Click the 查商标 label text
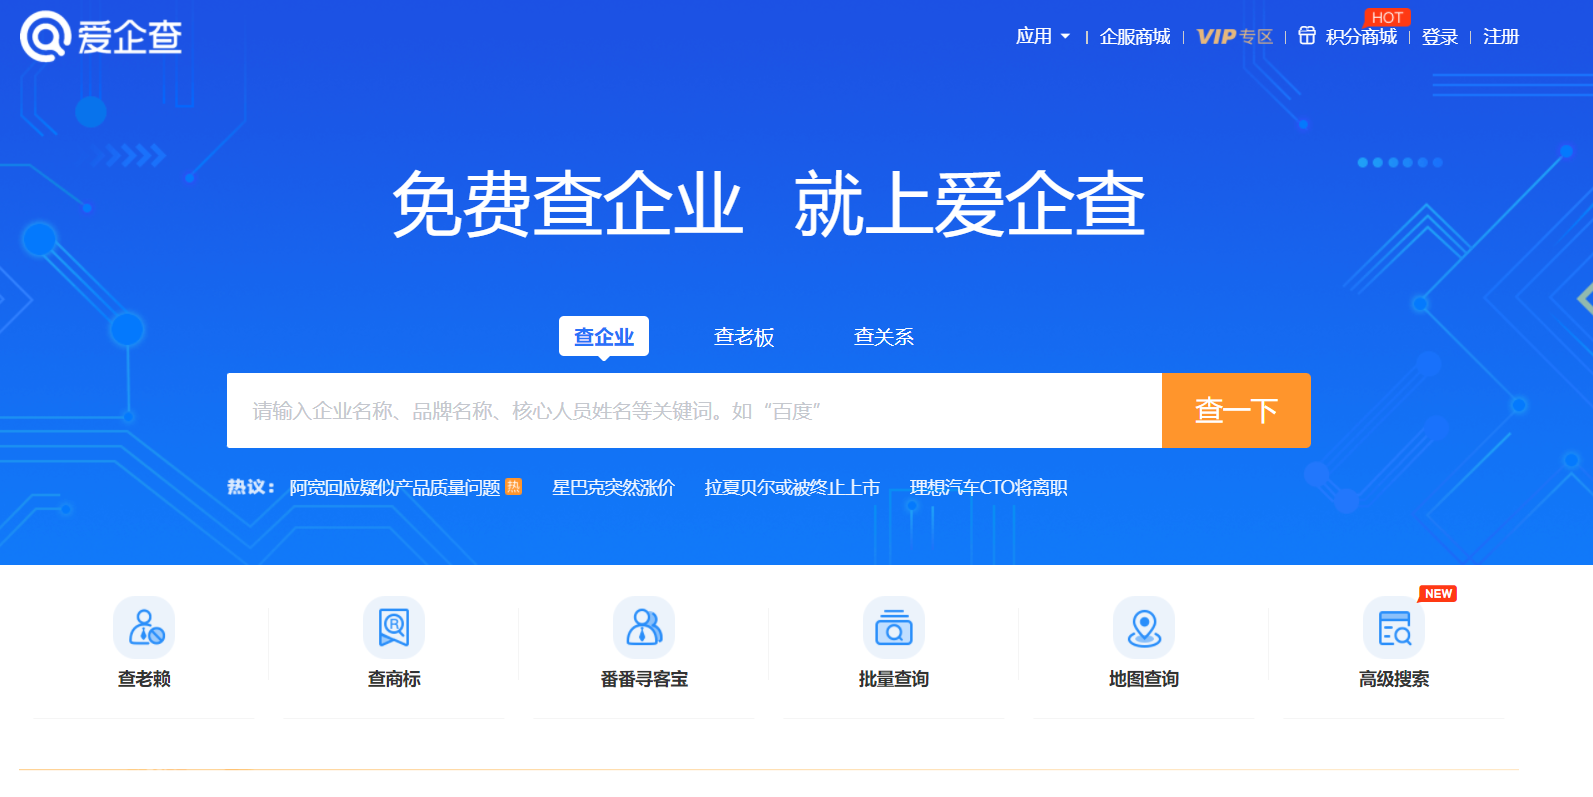Image resolution: width=1593 pixels, height=797 pixels. 394,679
